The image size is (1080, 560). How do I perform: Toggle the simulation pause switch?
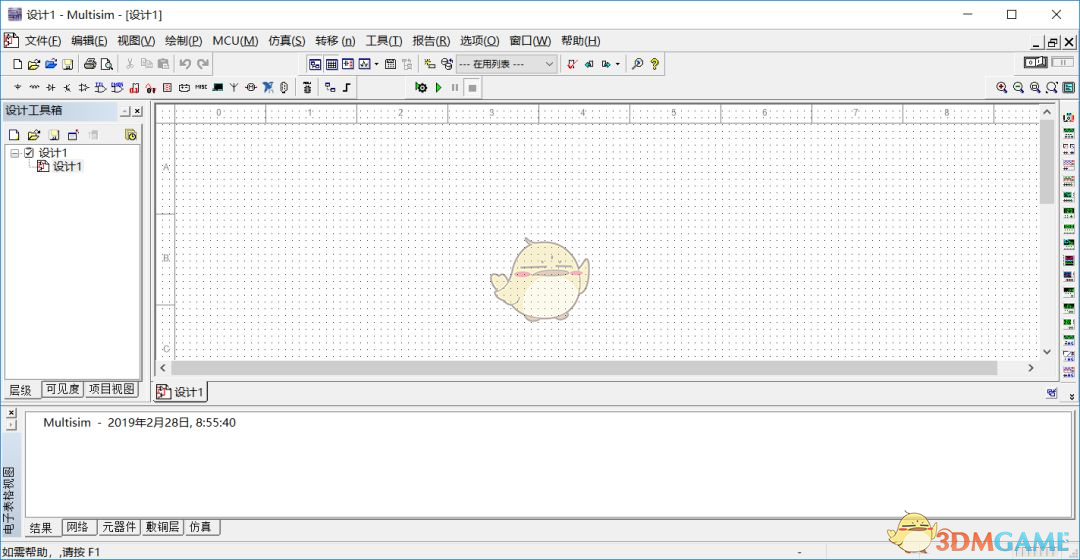point(1063,63)
